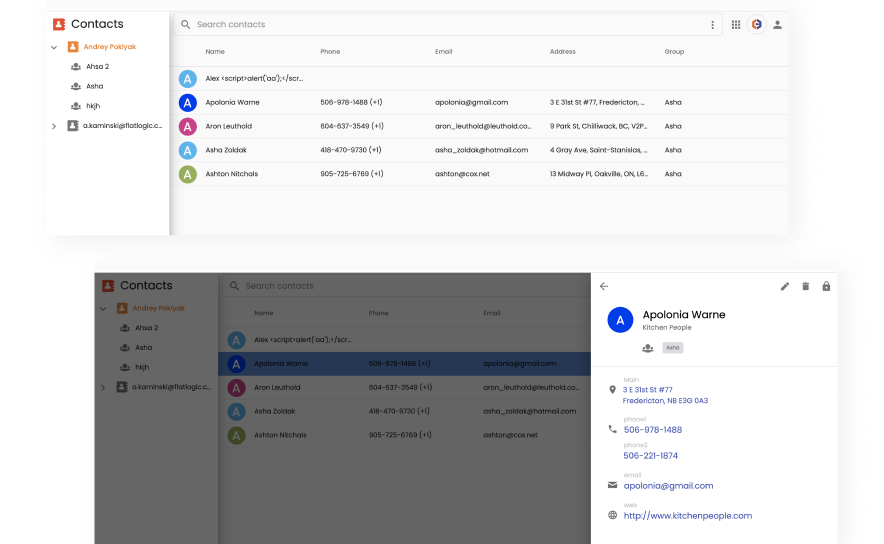Click the back arrow in contact details panel
884x544 pixels.
pos(604,287)
